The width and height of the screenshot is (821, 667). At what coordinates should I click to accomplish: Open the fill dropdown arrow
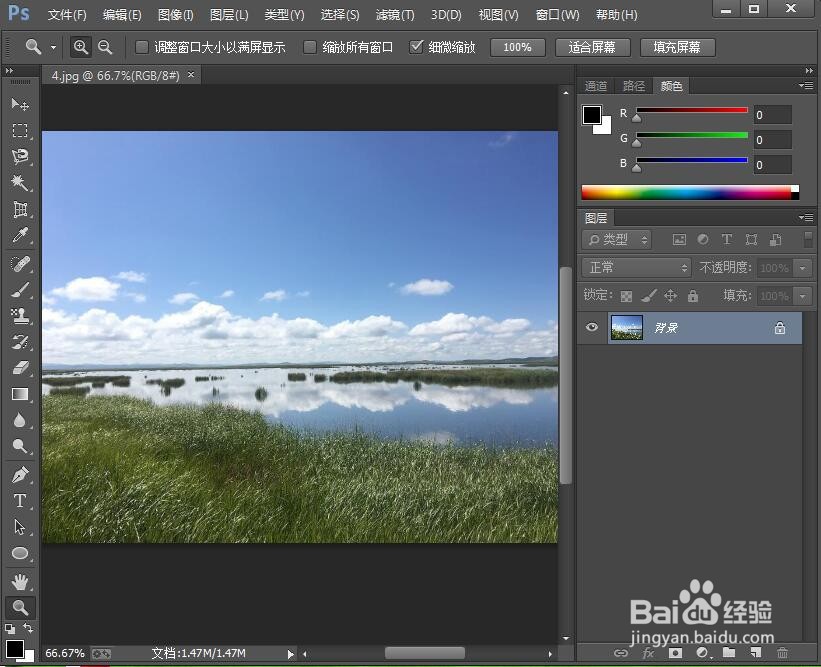click(803, 296)
